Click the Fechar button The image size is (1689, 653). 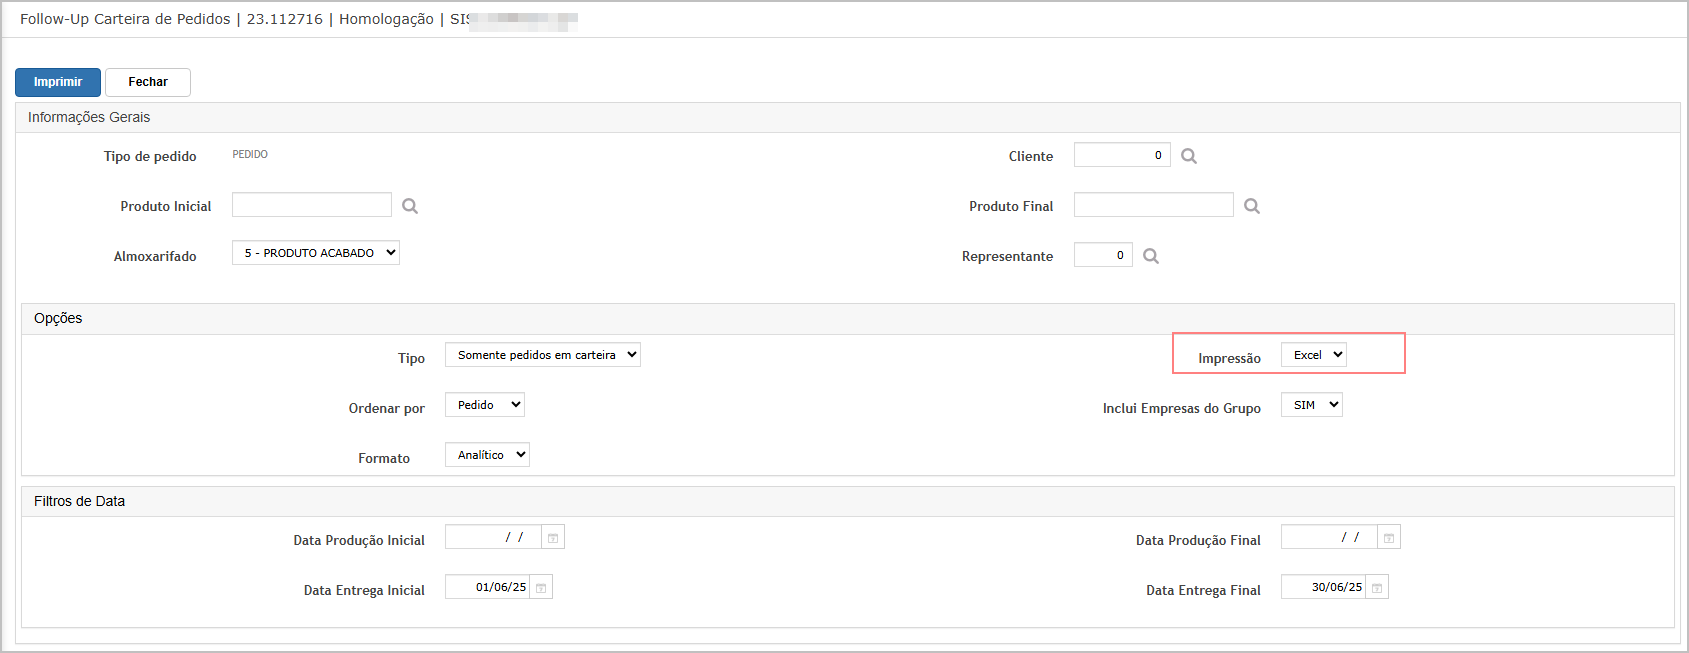click(x=148, y=82)
